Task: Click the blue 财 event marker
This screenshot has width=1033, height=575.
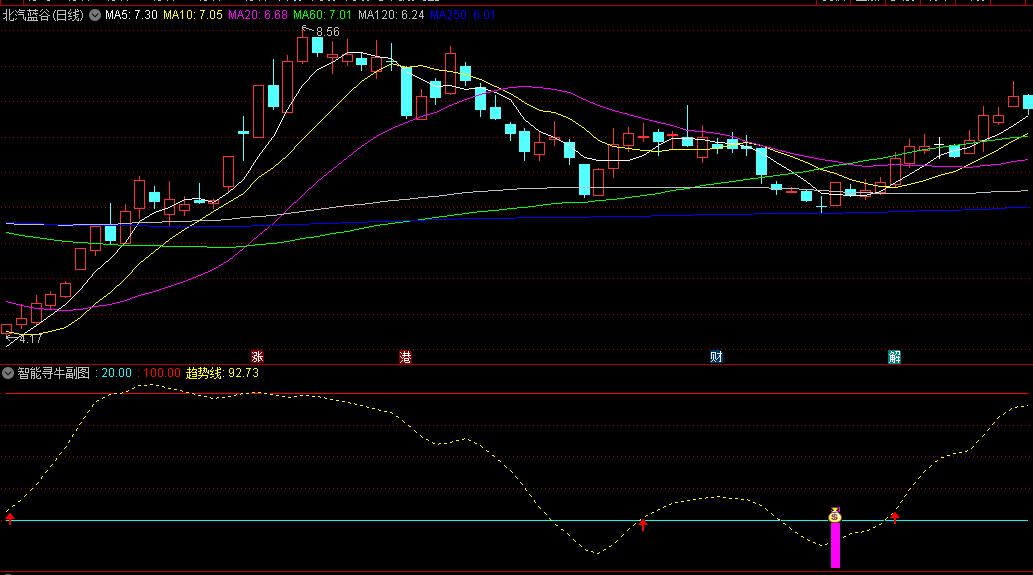Action: coord(716,356)
